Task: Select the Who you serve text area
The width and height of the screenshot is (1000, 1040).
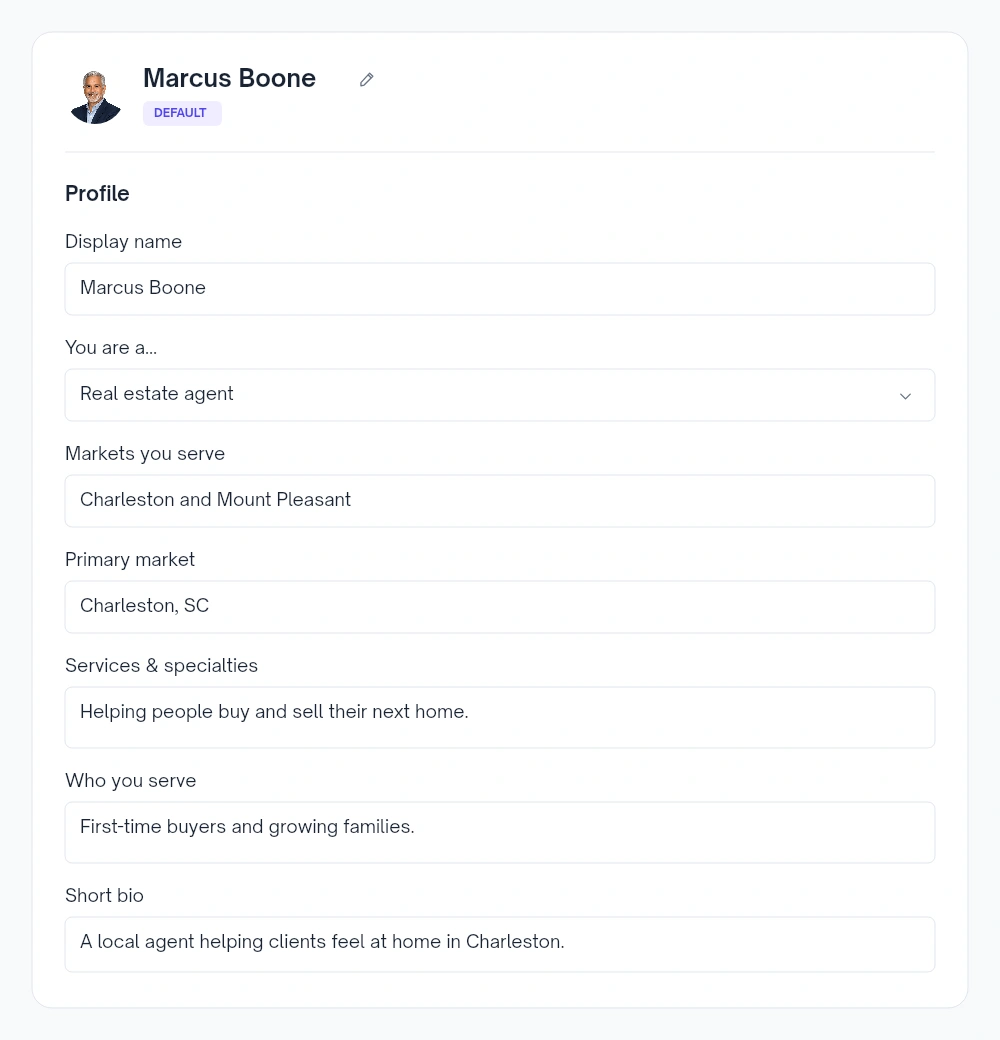Action: pos(500,832)
